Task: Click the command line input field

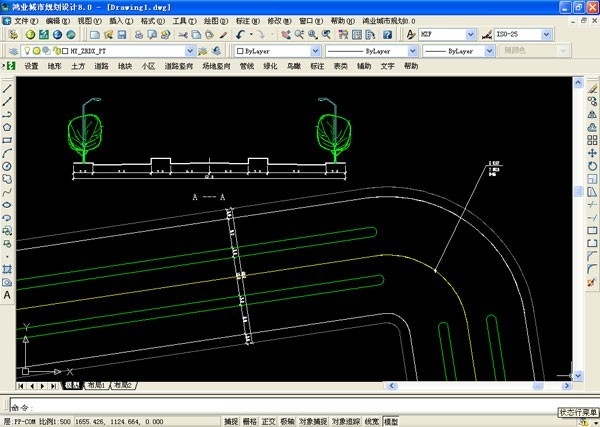Action: 300,406
